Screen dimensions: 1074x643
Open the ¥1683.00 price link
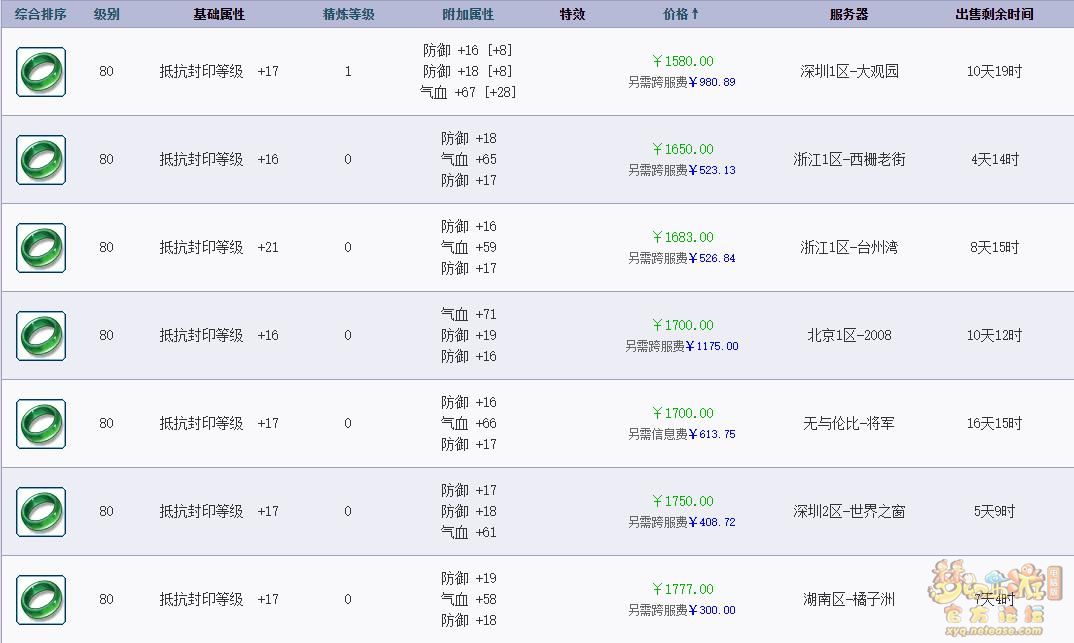tap(683, 238)
